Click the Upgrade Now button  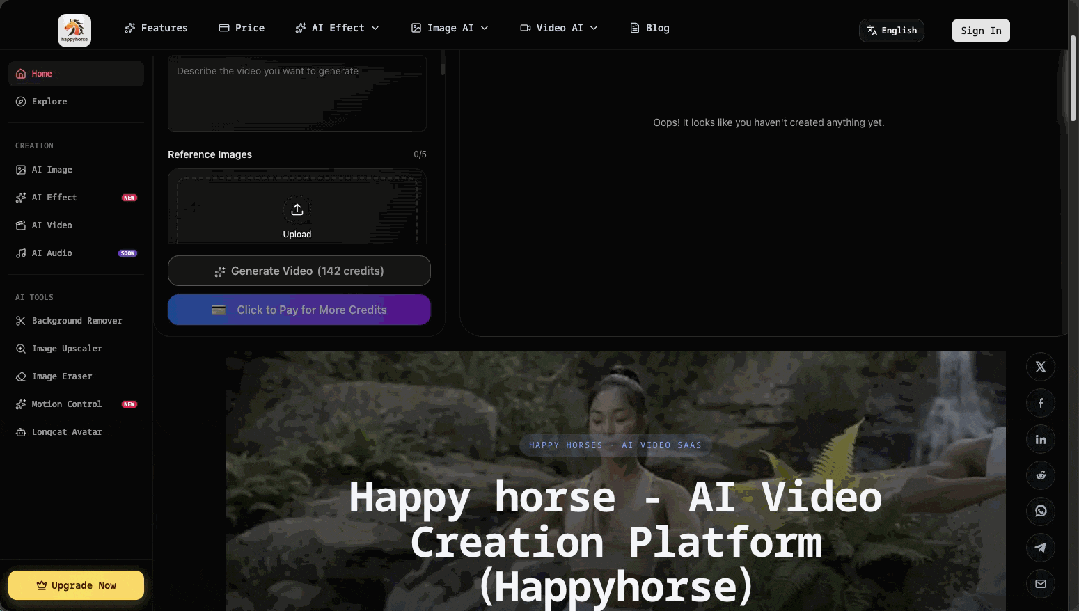(76, 586)
